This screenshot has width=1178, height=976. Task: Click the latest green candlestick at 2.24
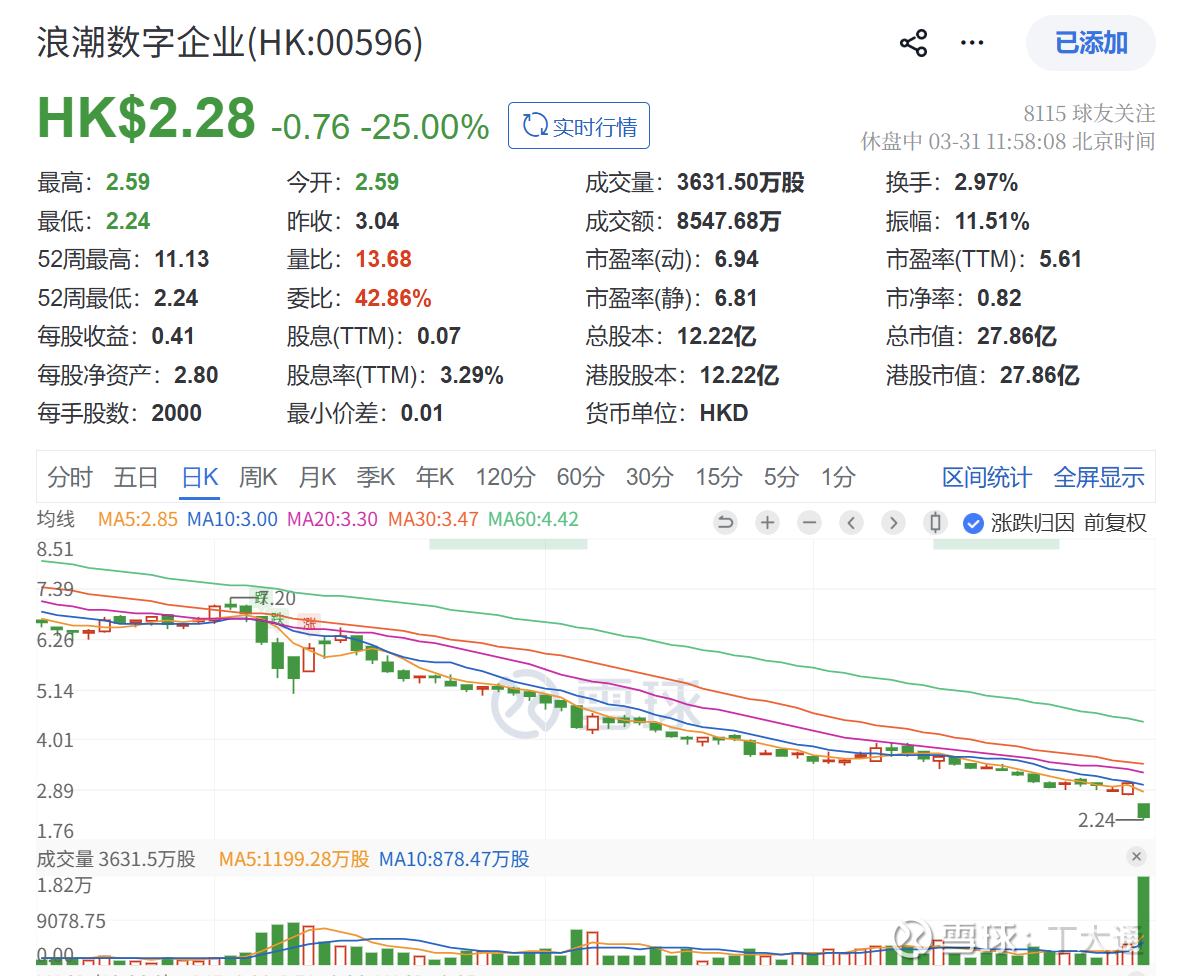(x=1144, y=810)
